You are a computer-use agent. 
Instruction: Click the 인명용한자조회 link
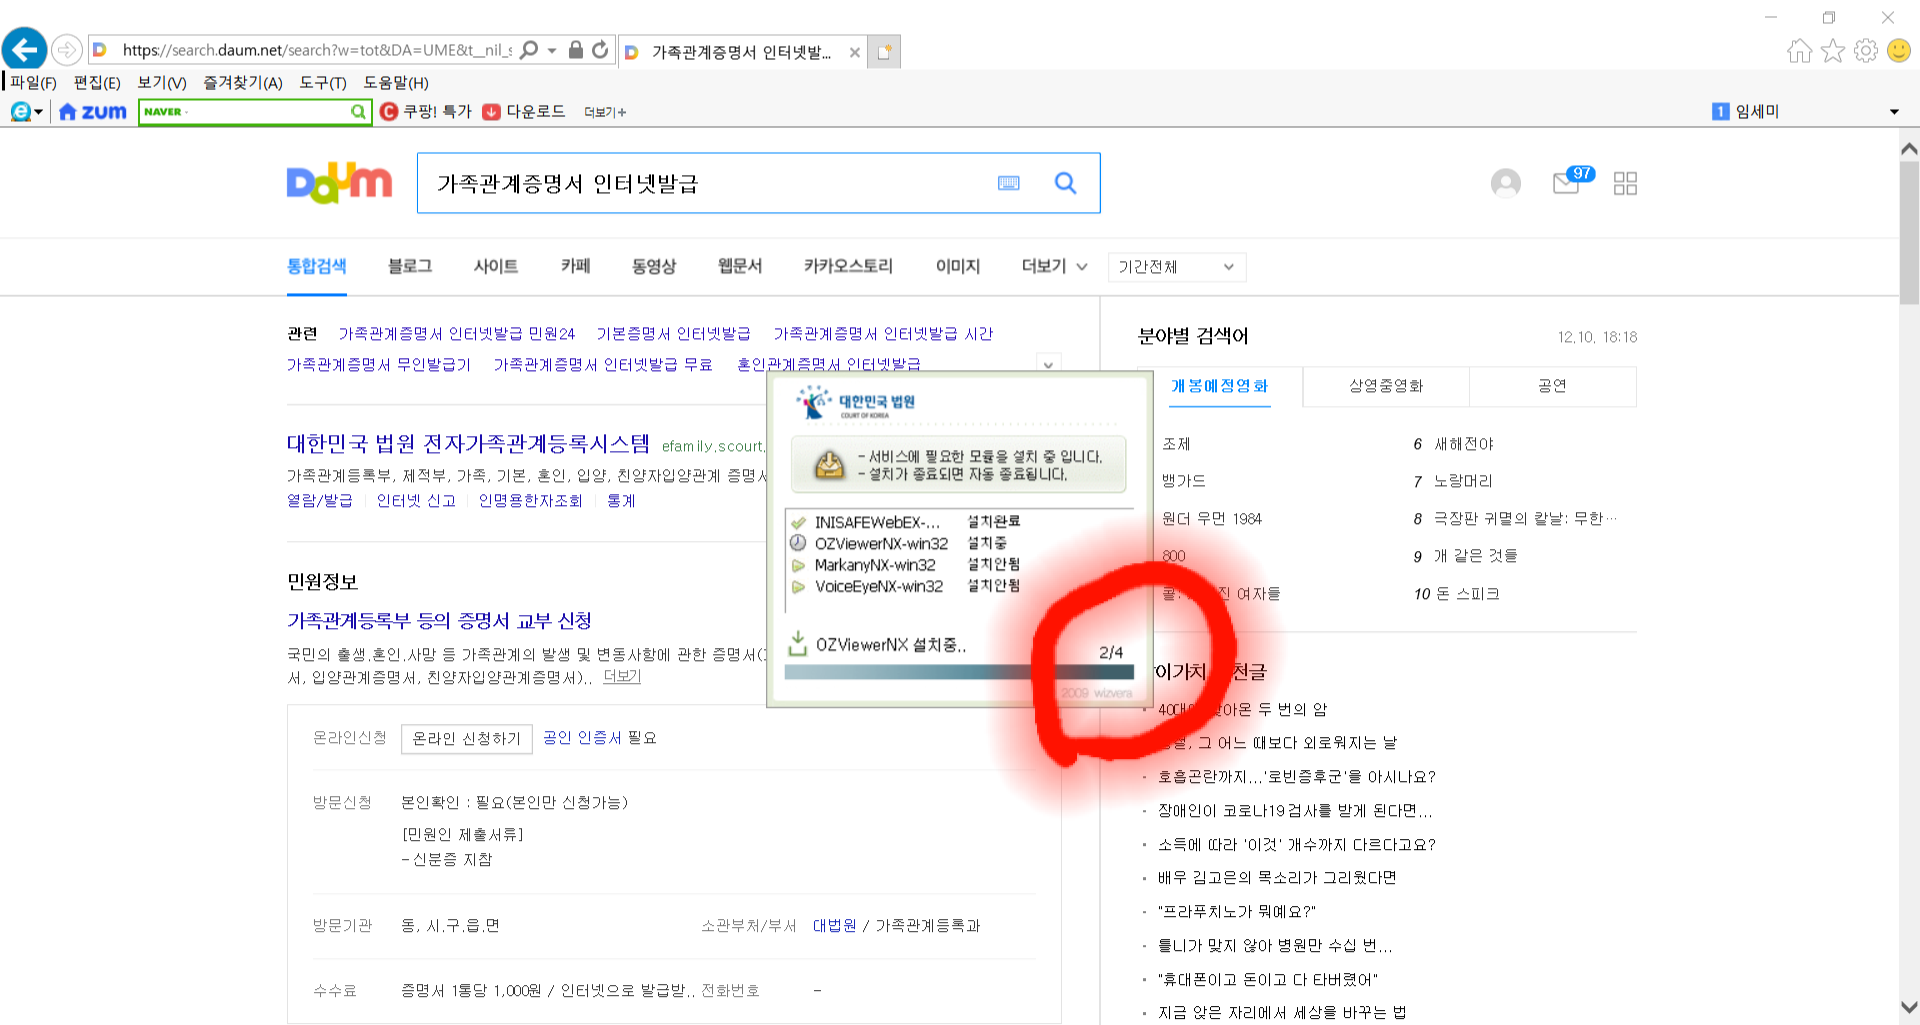(x=530, y=501)
